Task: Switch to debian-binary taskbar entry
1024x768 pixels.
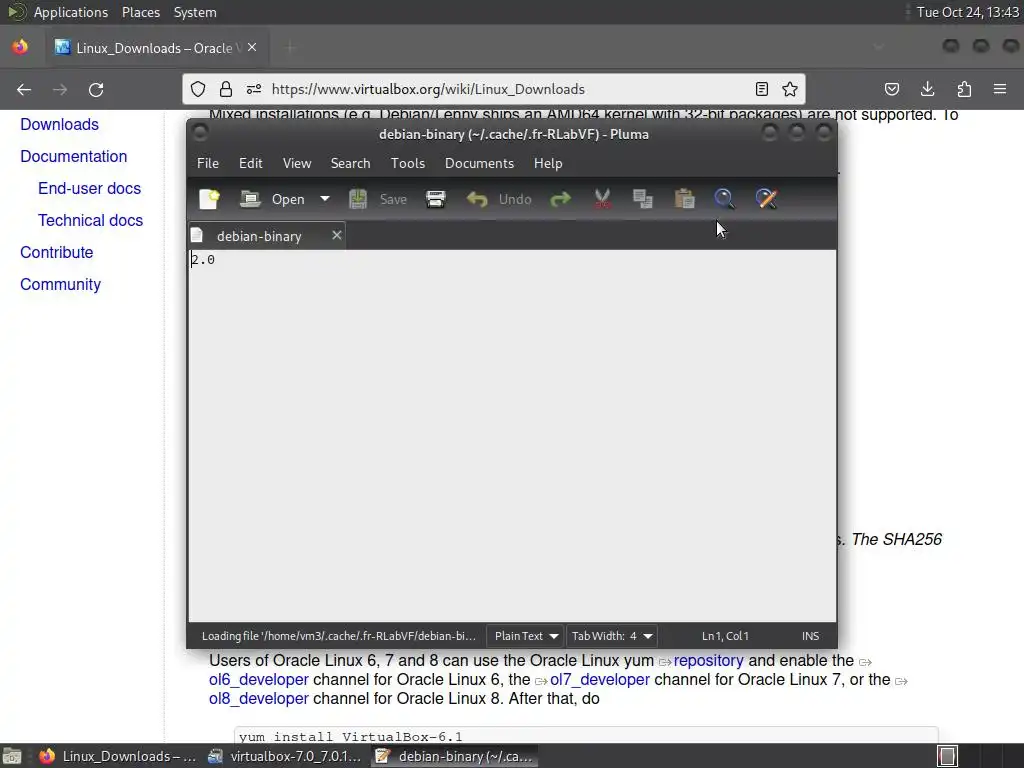Action: tap(455, 756)
